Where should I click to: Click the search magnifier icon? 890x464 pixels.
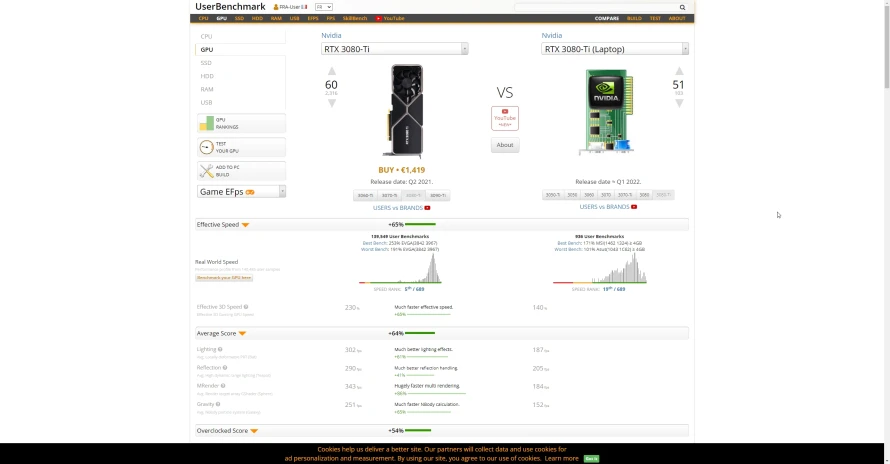coord(682,7)
